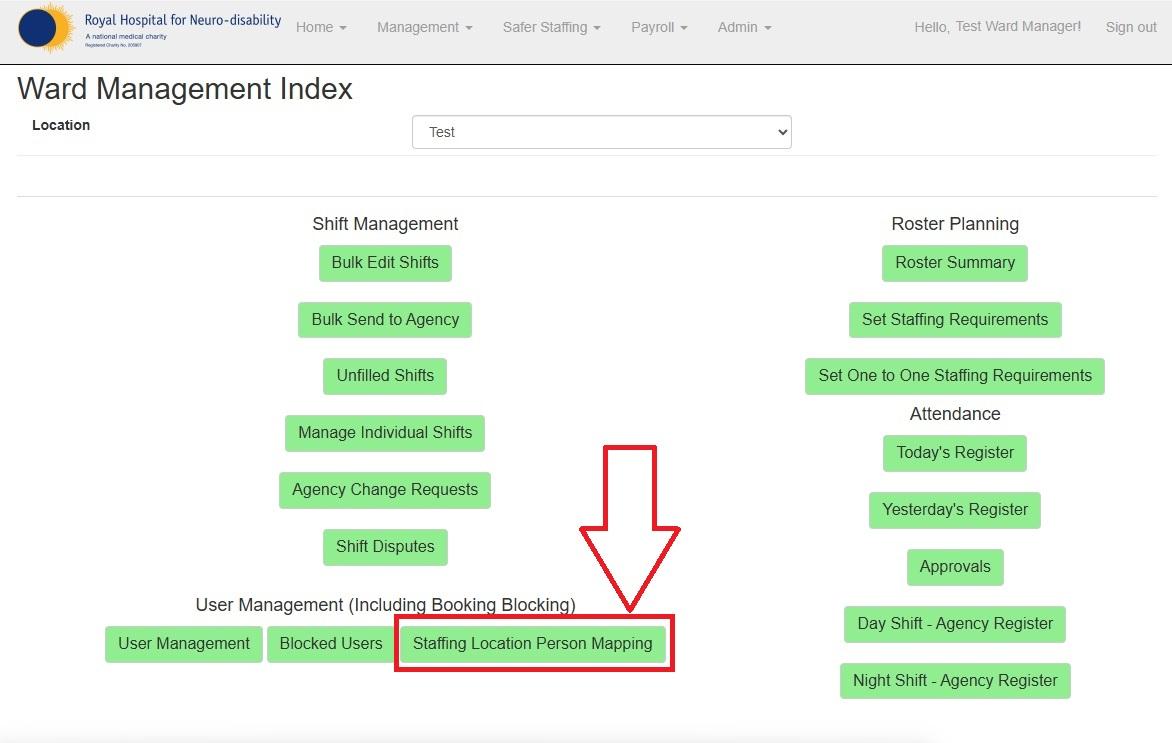Image resolution: width=1172 pixels, height=743 pixels.
Task: Open Bulk Send to Agency
Action: (x=385, y=320)
